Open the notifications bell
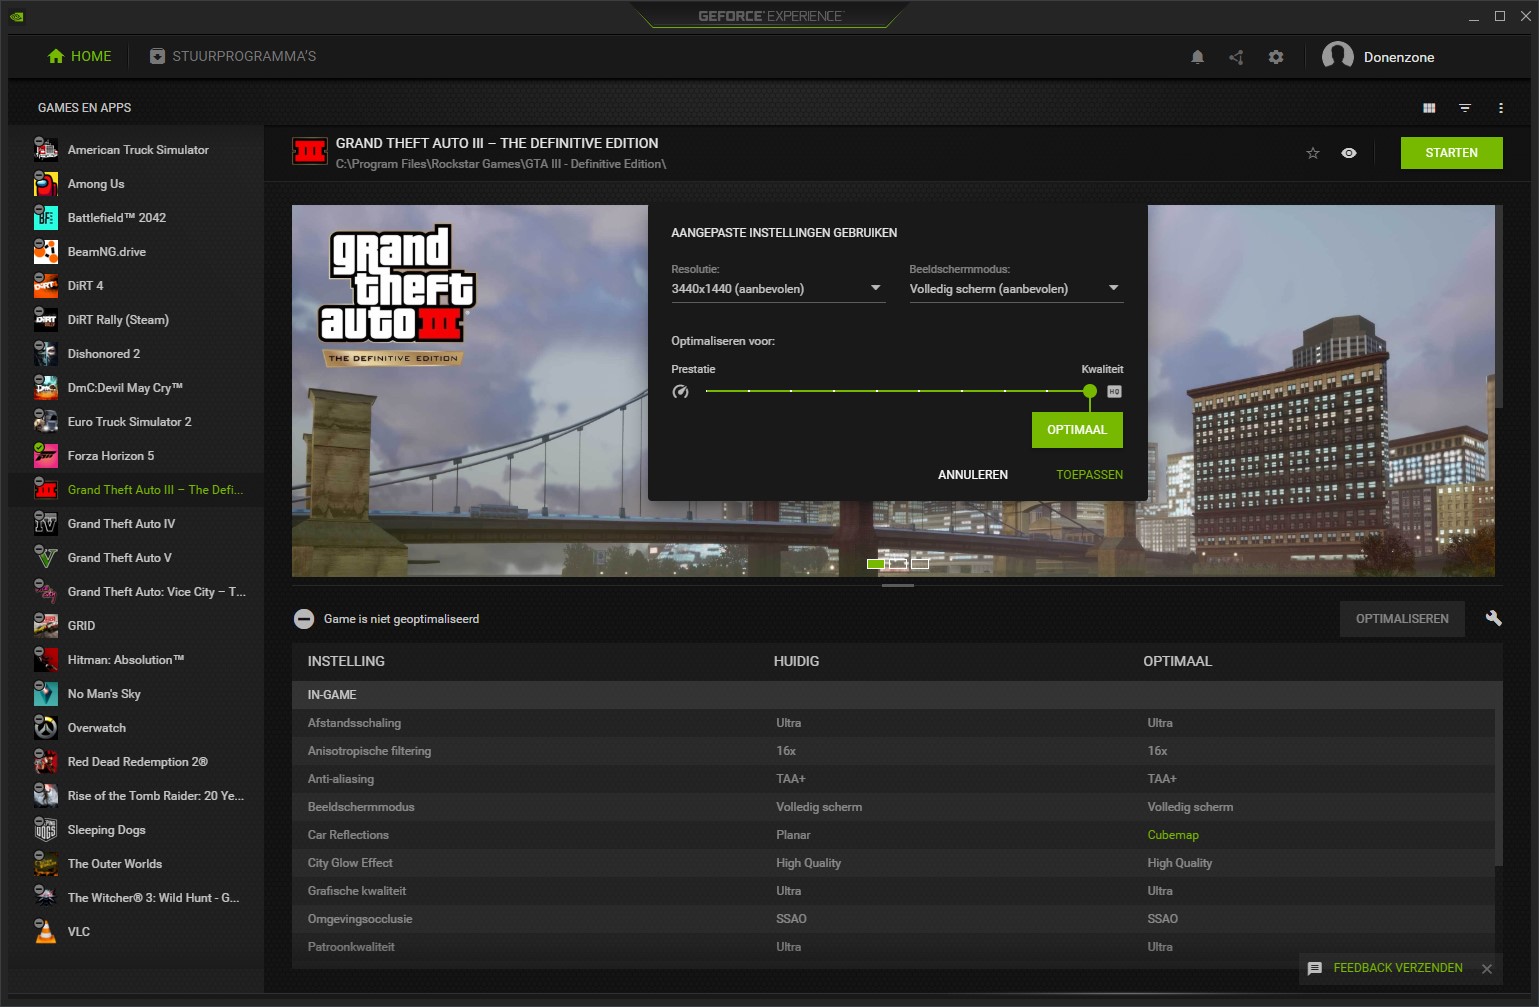Screen dimensions: 1539x1007 (1197, 57)
